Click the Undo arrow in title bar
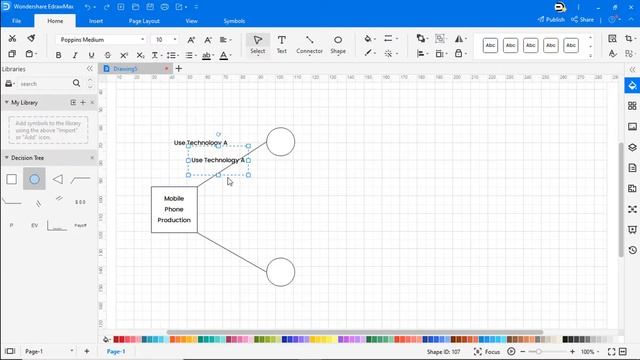Viewport: 640px width, 360px height. [88, 7]
